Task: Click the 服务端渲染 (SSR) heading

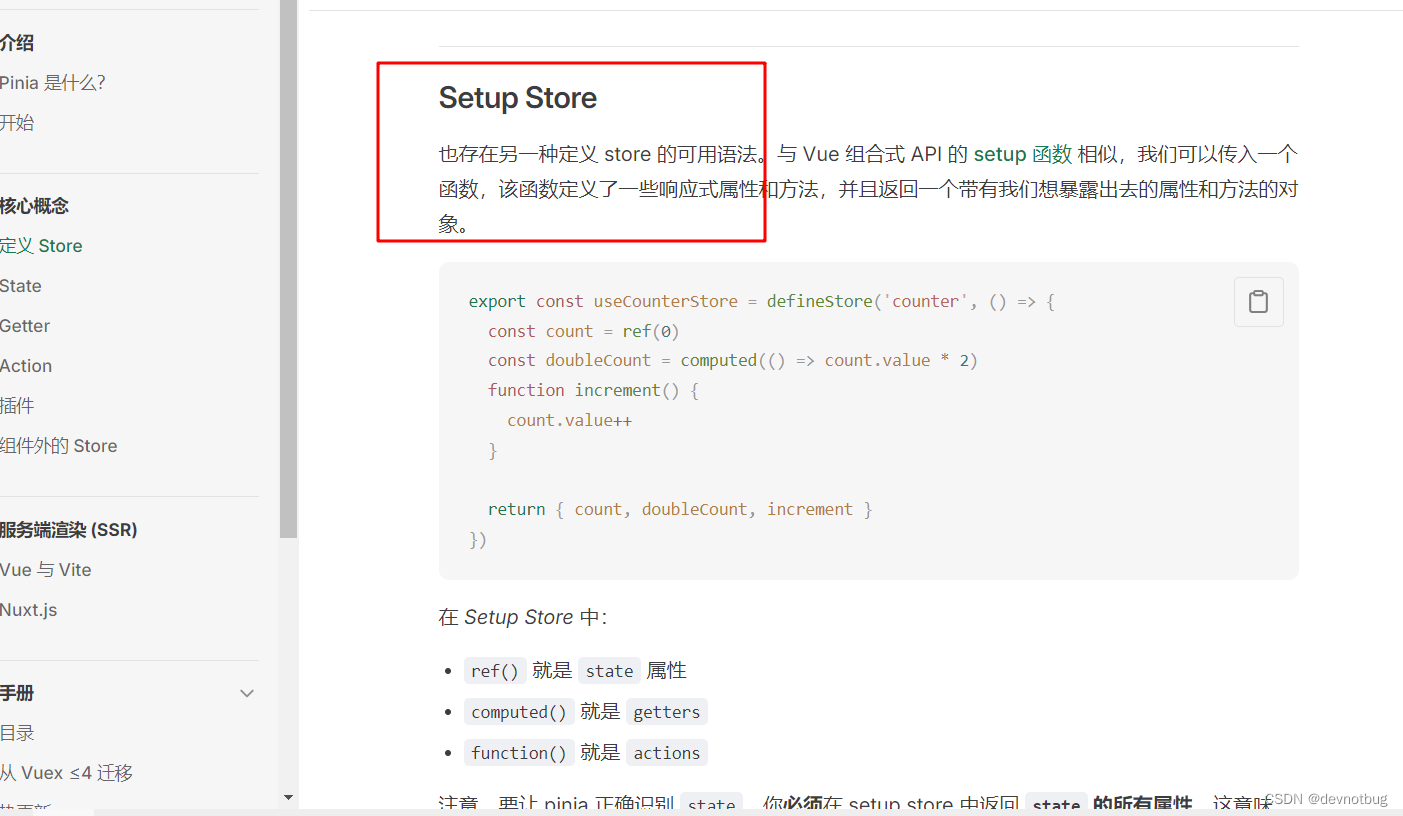Action: click(69, 530)
